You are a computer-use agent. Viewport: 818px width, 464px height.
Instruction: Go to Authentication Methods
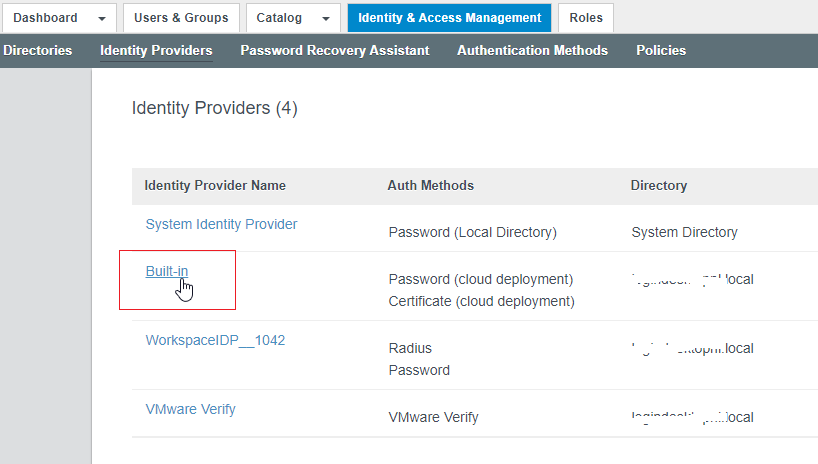pos(532,50)
